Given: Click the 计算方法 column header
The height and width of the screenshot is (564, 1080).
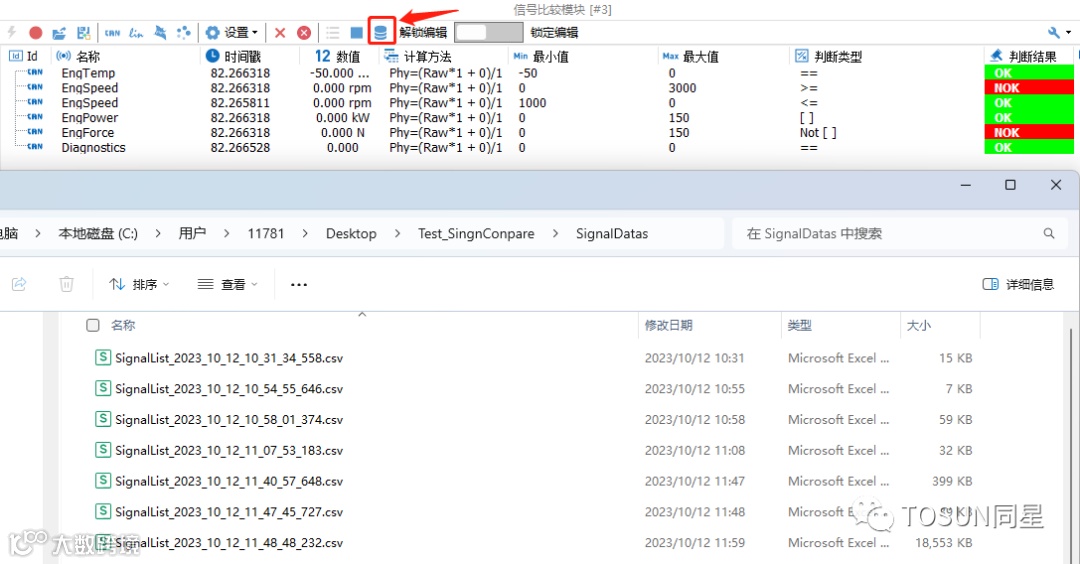Looking at the screenshot, I should 418,56.
